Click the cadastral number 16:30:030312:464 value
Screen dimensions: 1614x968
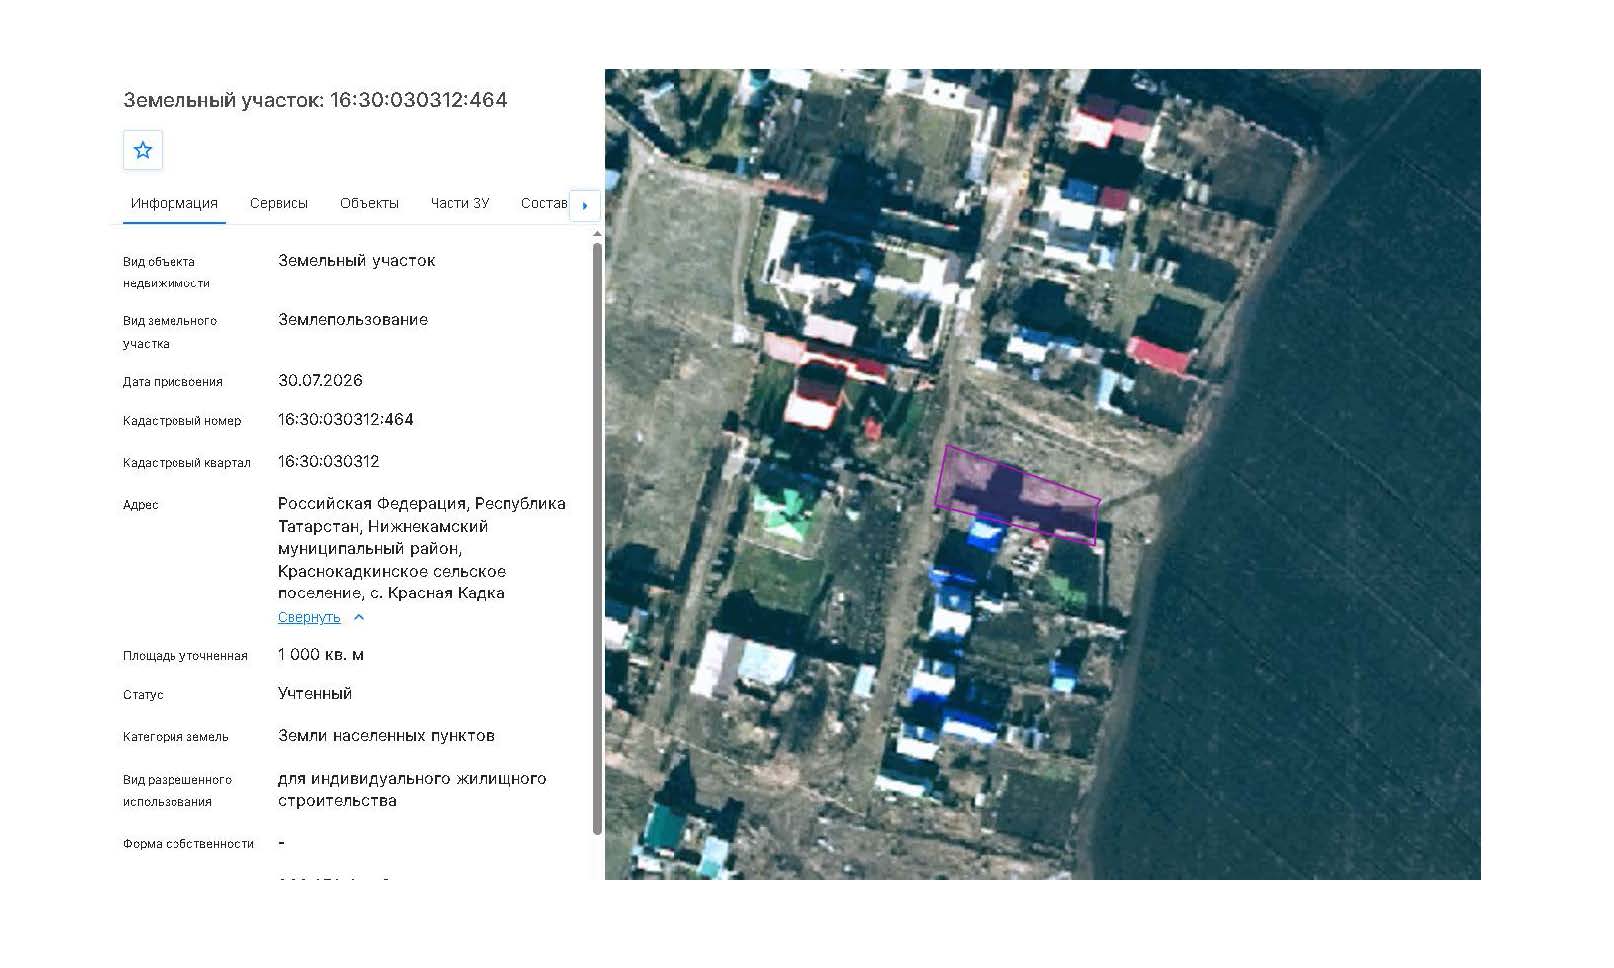[346, 420]
